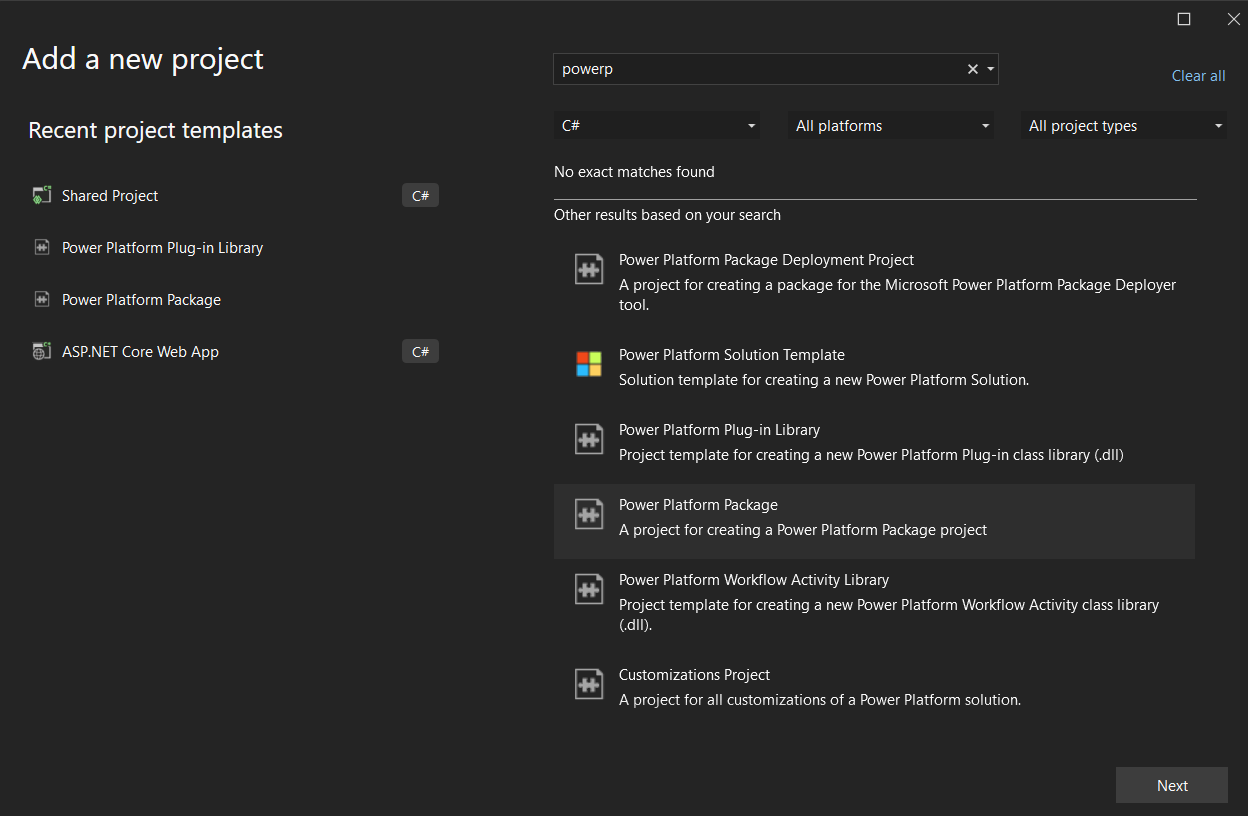Close the Add a new project dialog
Image resolution: width=1248 pixels, height=816 pixels.
coord(1233,19)
